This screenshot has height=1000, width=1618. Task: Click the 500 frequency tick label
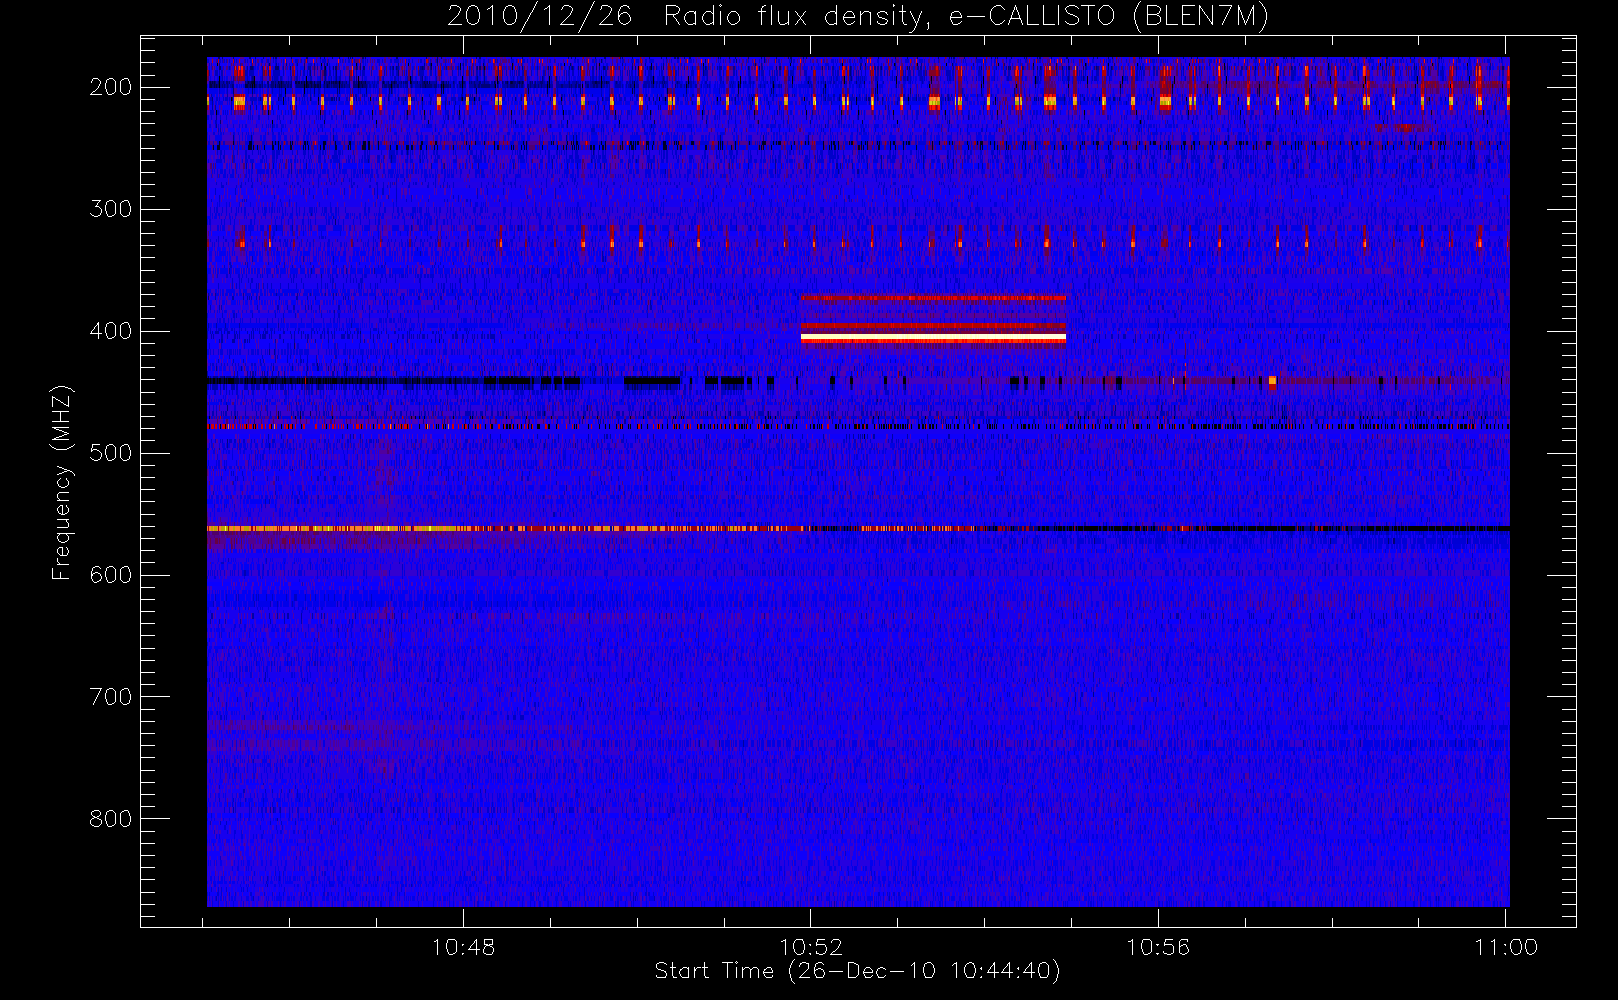(111, 453)
